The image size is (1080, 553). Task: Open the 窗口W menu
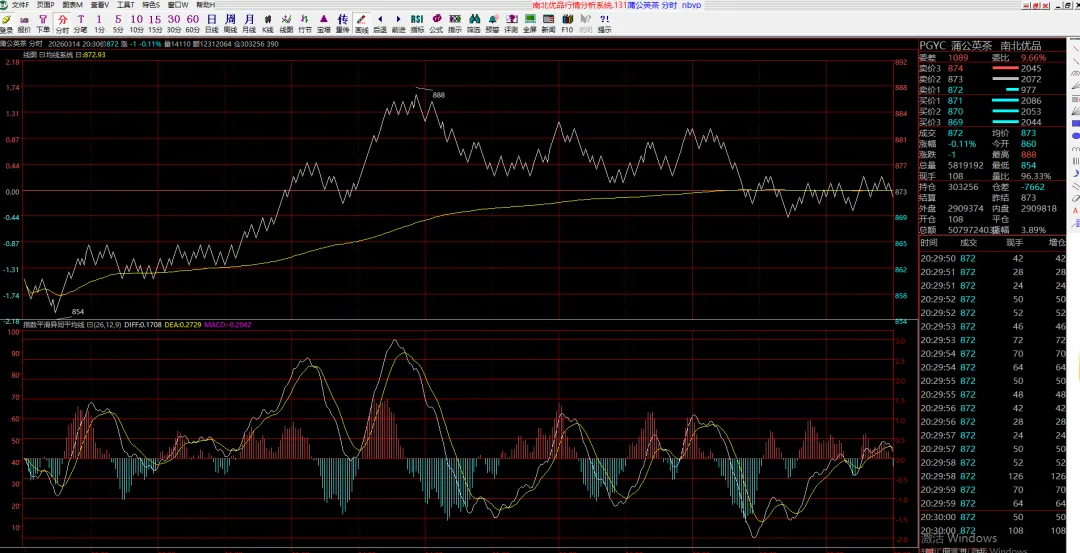178,5
